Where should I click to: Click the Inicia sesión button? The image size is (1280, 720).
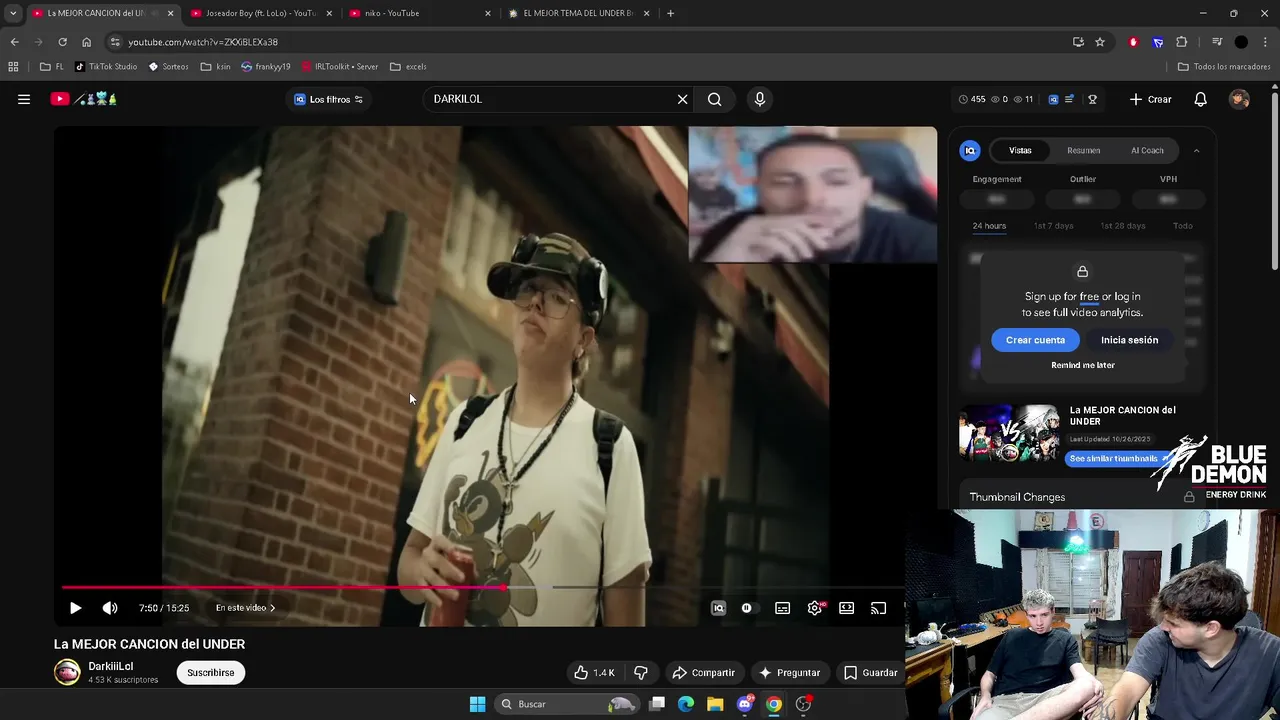point(1130,340)
